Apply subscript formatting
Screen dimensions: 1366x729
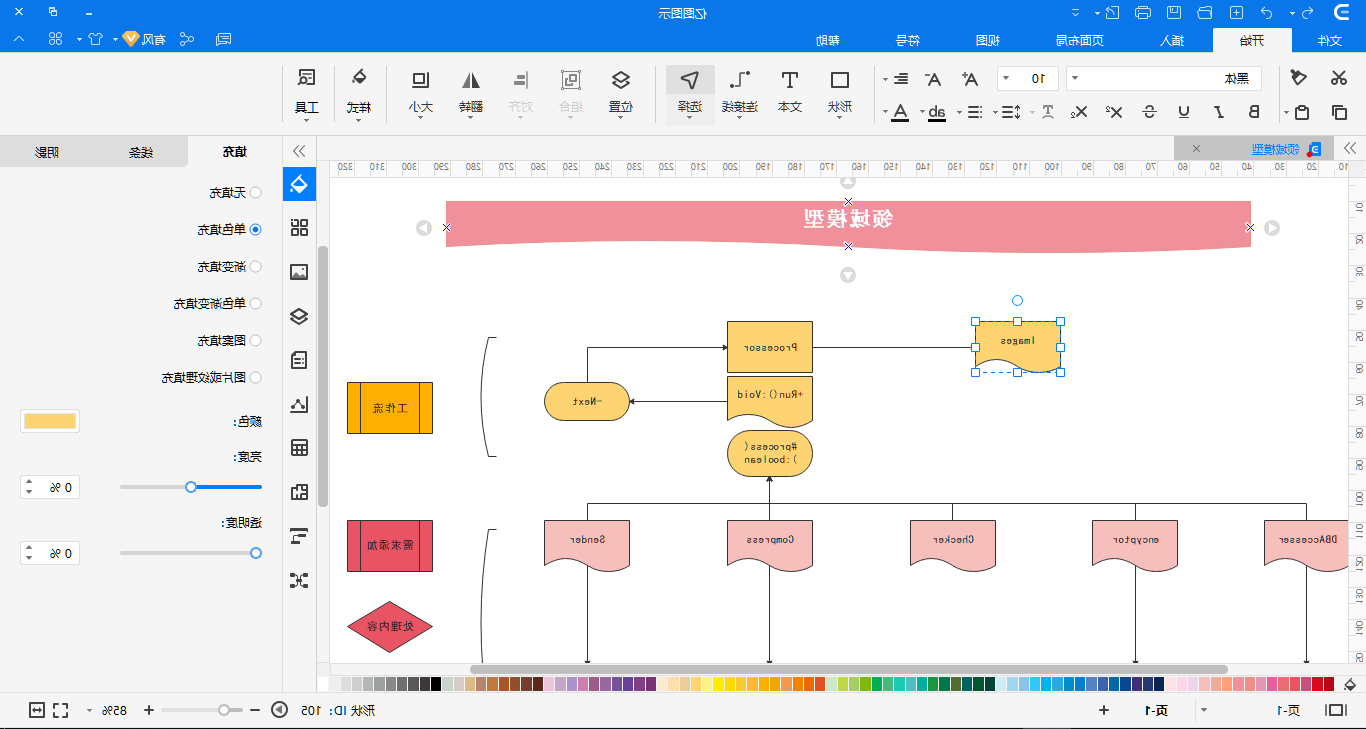coord(1078,112)
